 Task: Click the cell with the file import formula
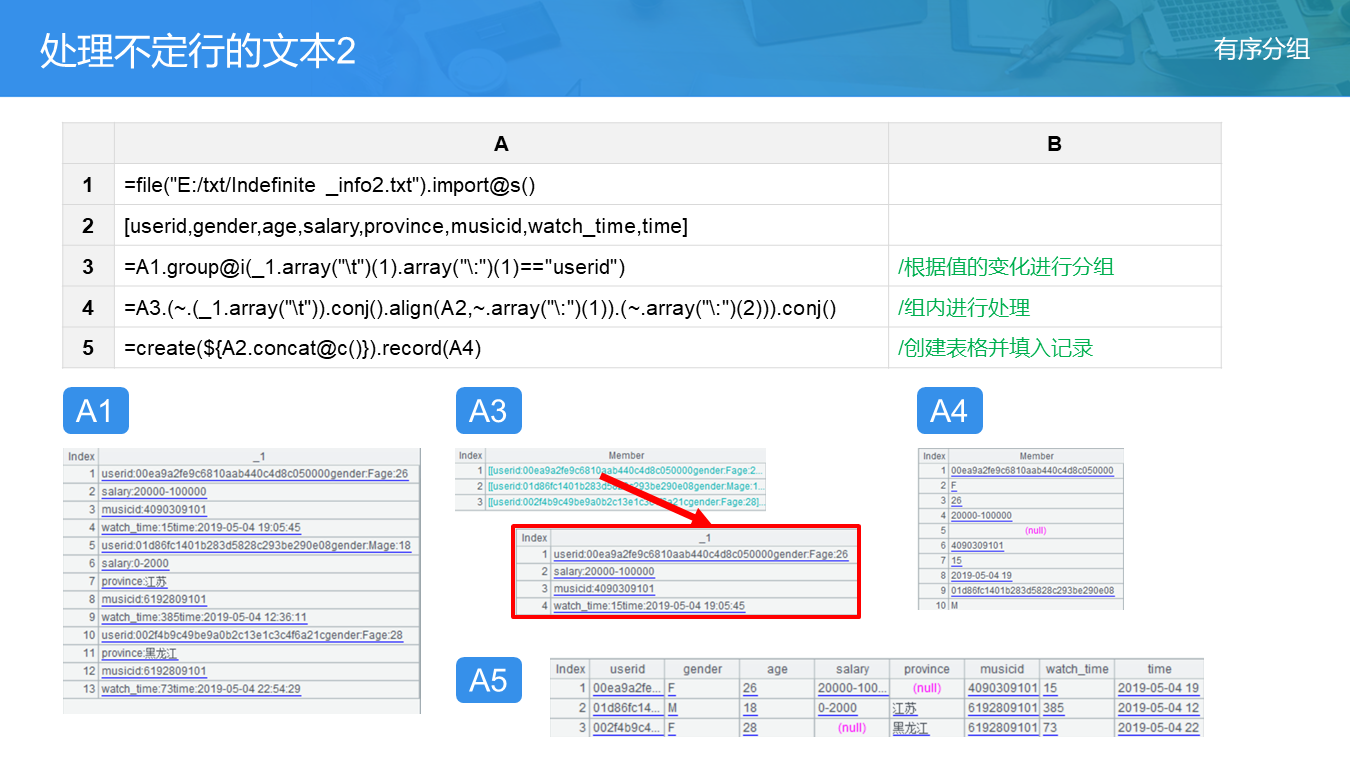pos(330,185)
